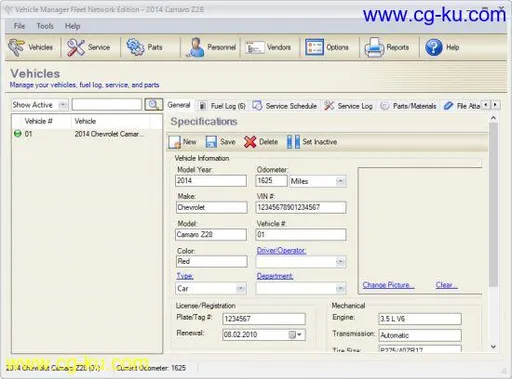Open the Personnel person icon

(195, 47)
